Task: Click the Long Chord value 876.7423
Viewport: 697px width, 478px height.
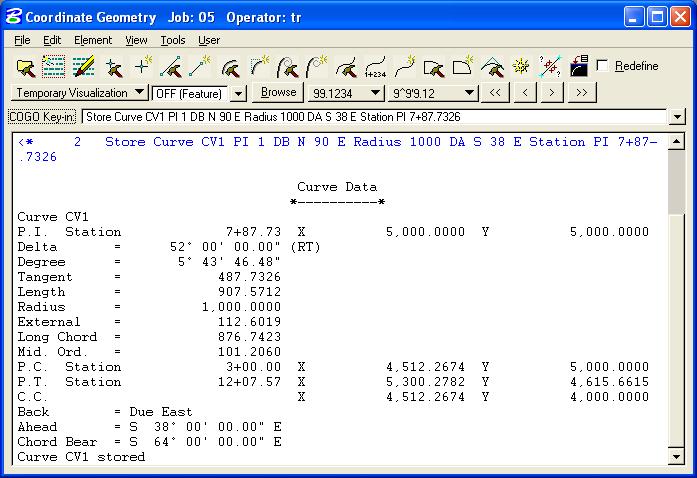Action: point(249,337)
